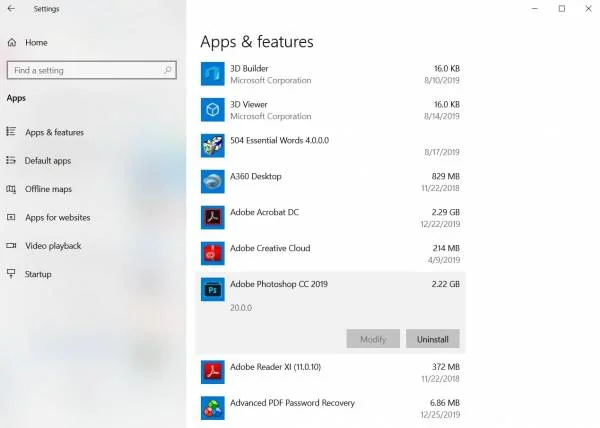Click the Photoshop Ps icon
This screenshot has height=428, width=600.
(213, 289)
